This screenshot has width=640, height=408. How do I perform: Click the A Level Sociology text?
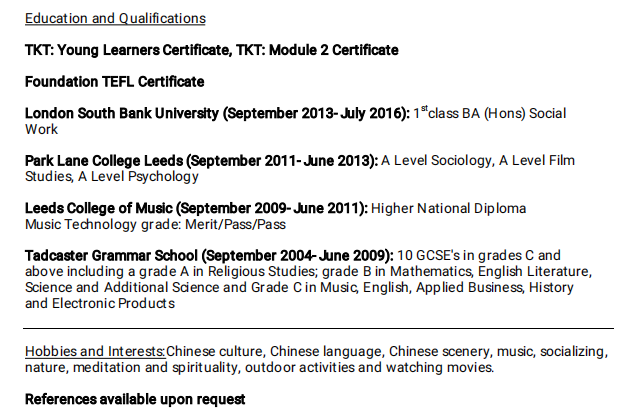(436, 161)
